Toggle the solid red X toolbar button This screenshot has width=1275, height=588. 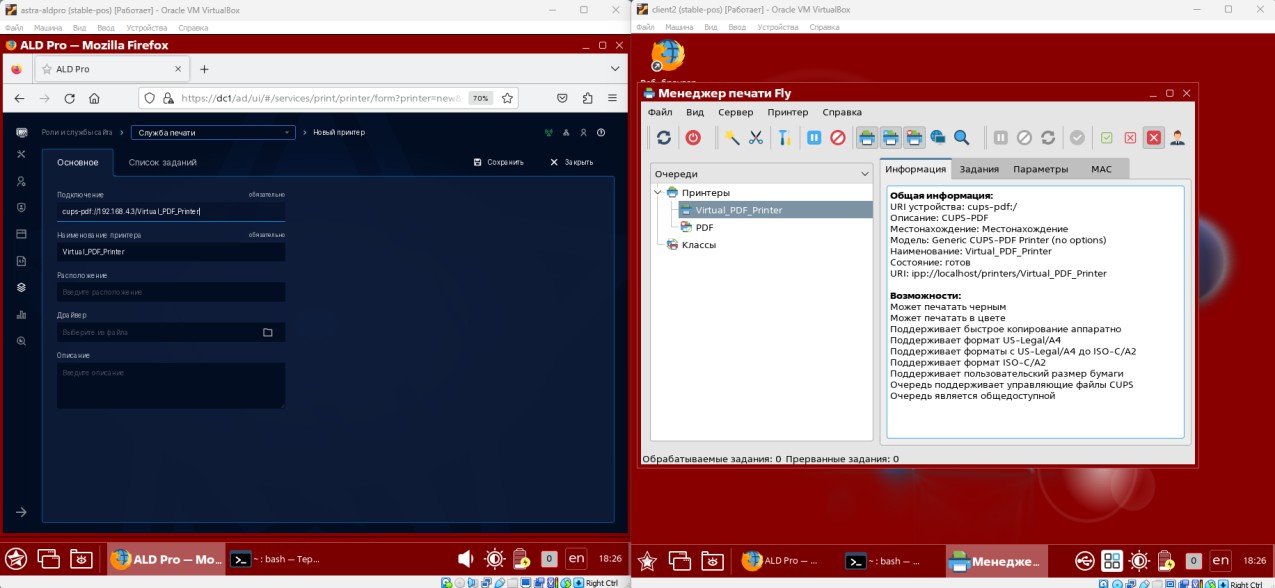pos(1154,138)
